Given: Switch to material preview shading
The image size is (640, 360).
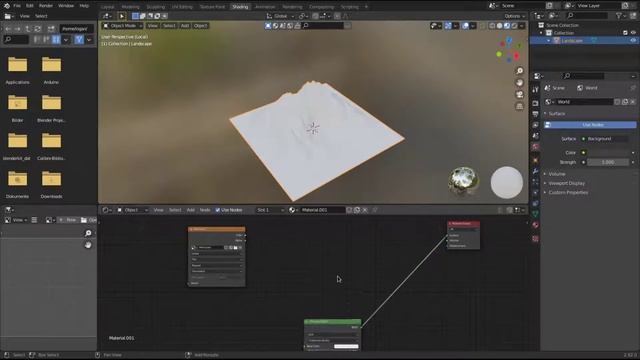Looking at the screenshot, I should [507, 26].
